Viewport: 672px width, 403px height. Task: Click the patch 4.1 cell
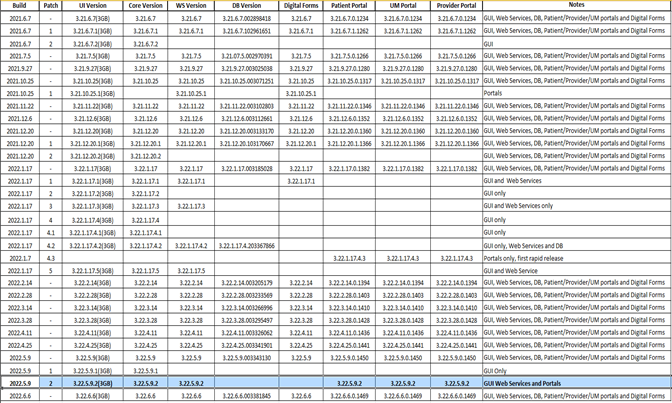pyautogui.click(x=50, y=232)
